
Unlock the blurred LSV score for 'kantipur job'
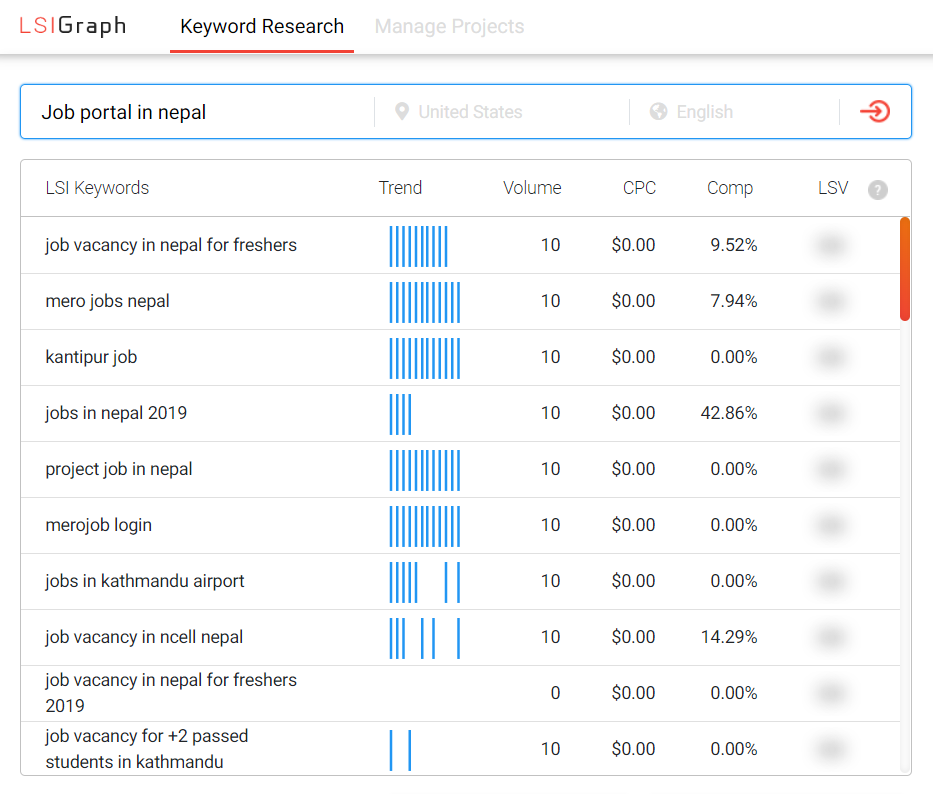pyautogui.click(x=831, y=357)
